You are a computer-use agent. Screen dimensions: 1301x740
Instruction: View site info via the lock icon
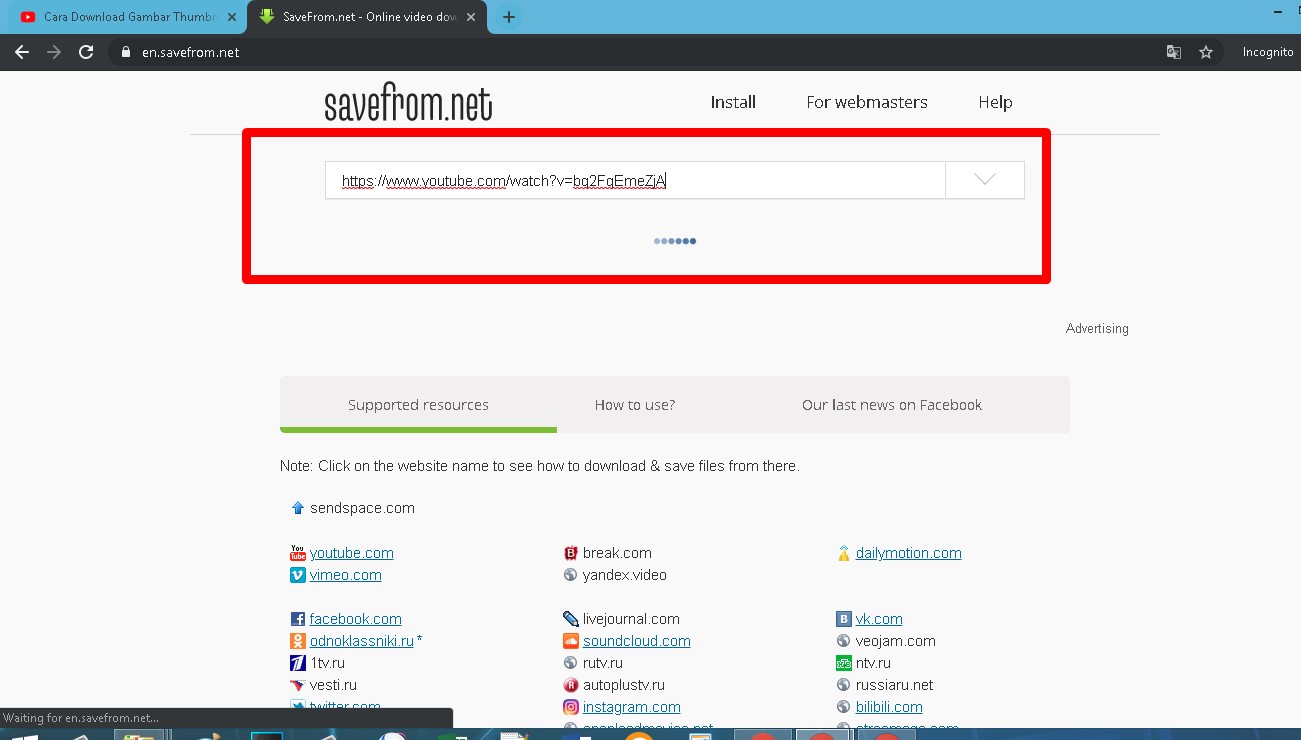click(x=125, y=52)
